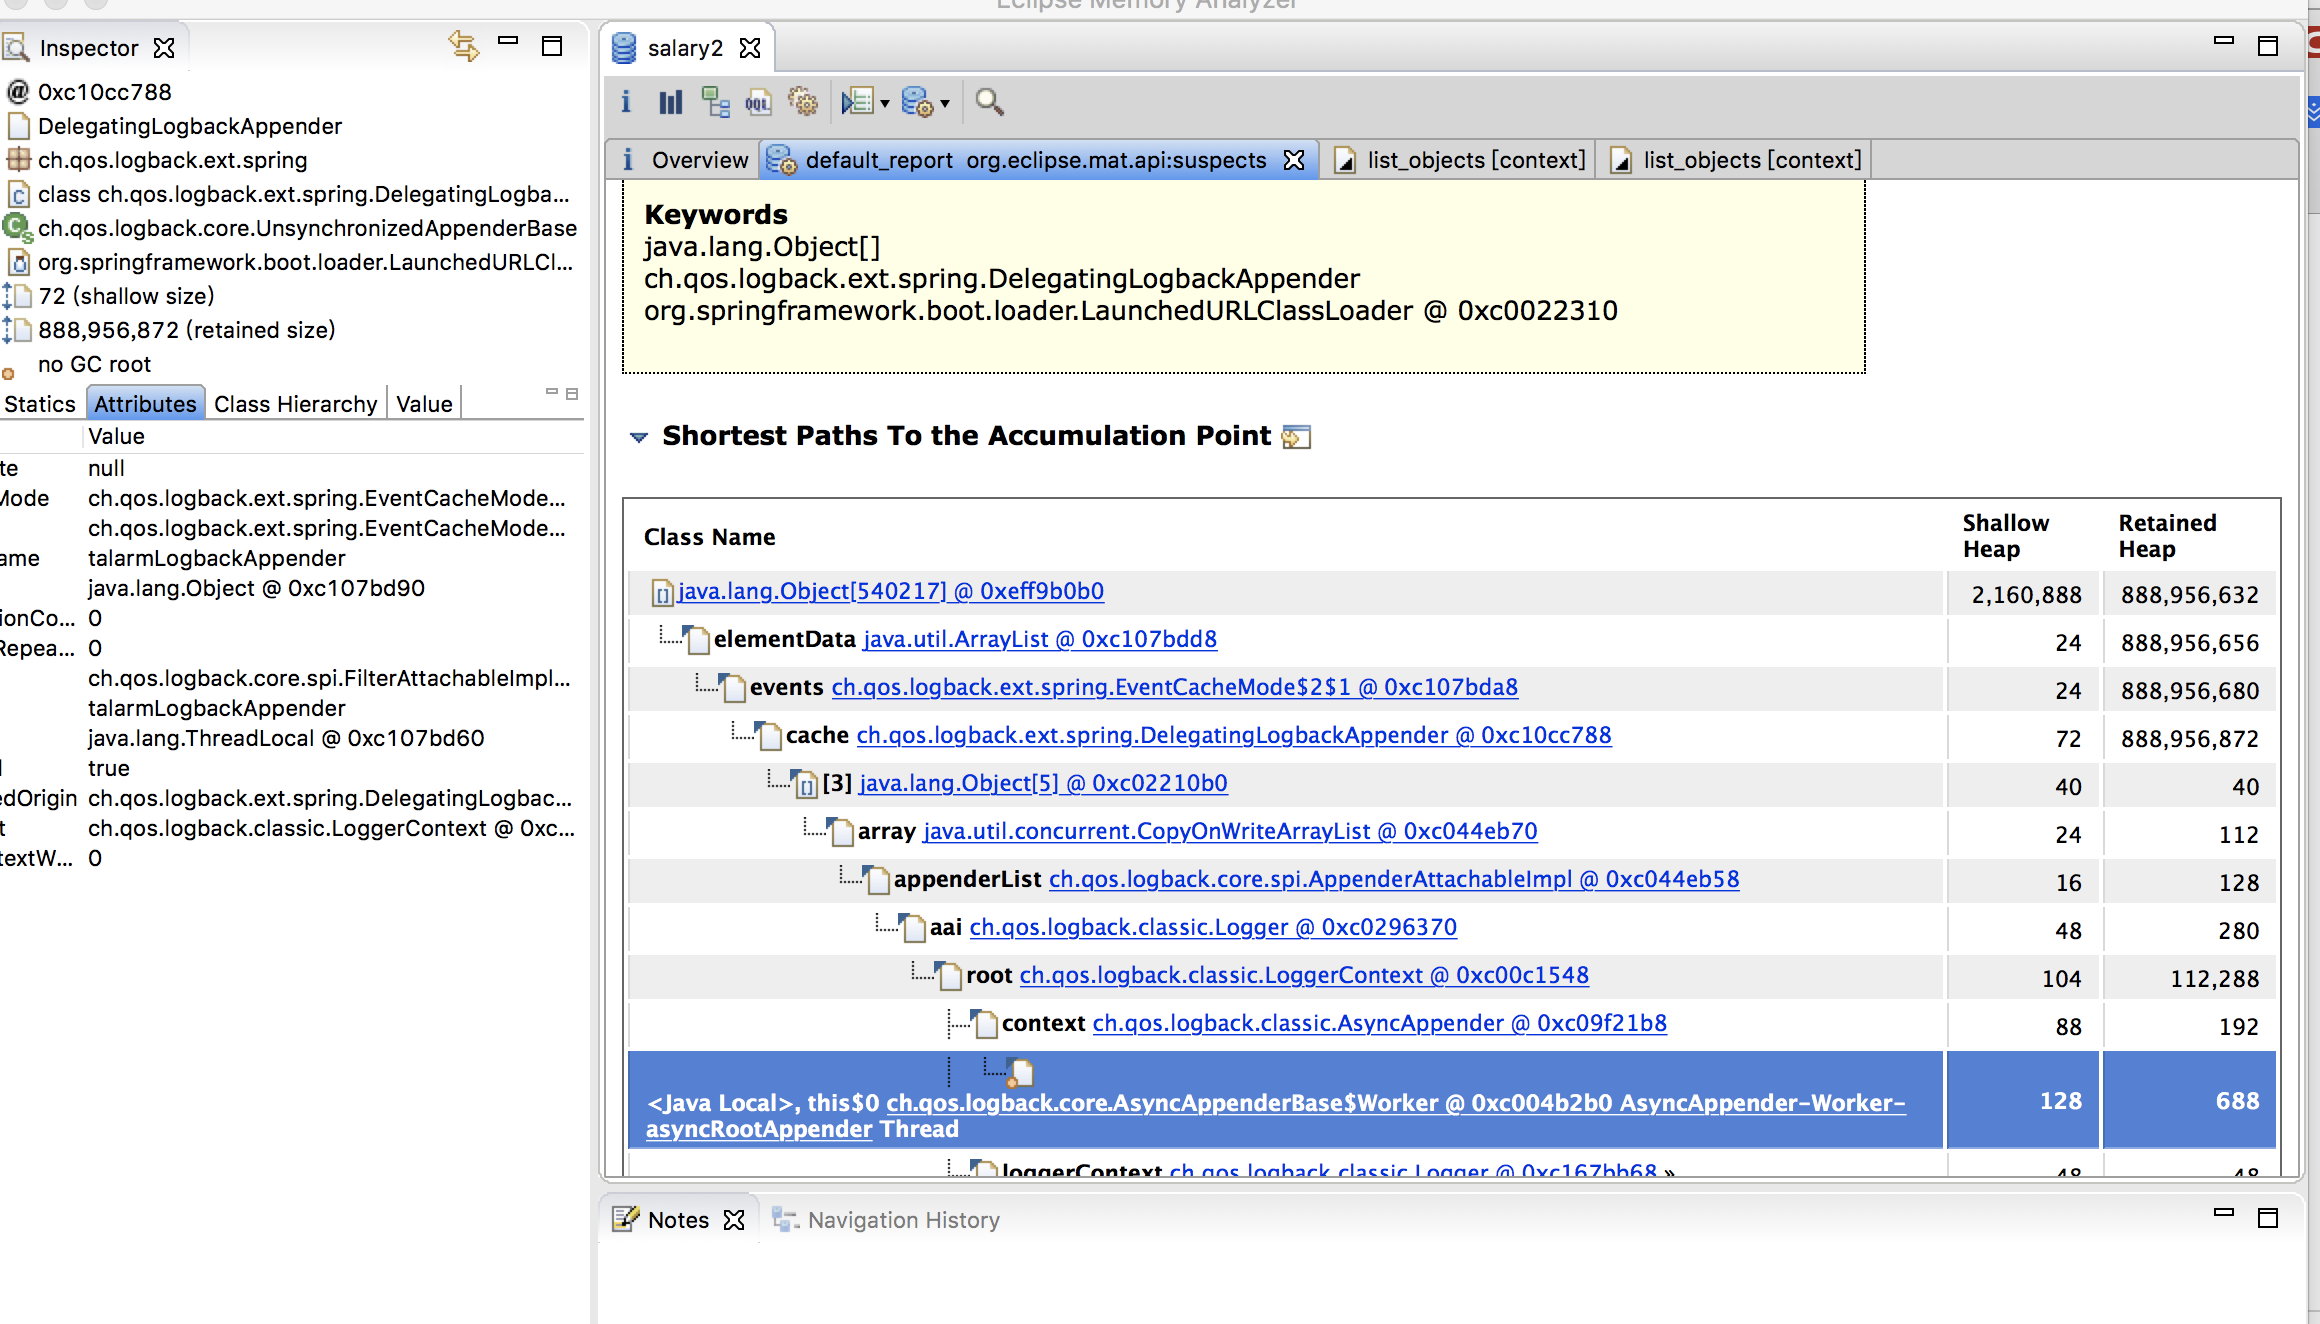The height and width of the screenshot is (1324, 2320).
Task: Close the Inspector view tab
Action: pos(165,48)
